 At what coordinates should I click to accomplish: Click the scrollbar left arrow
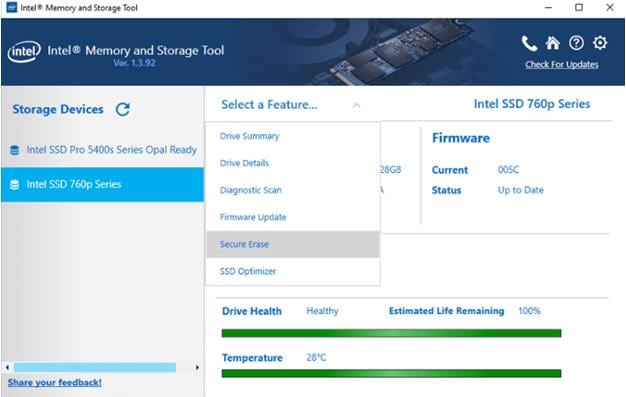click(7, 367)
